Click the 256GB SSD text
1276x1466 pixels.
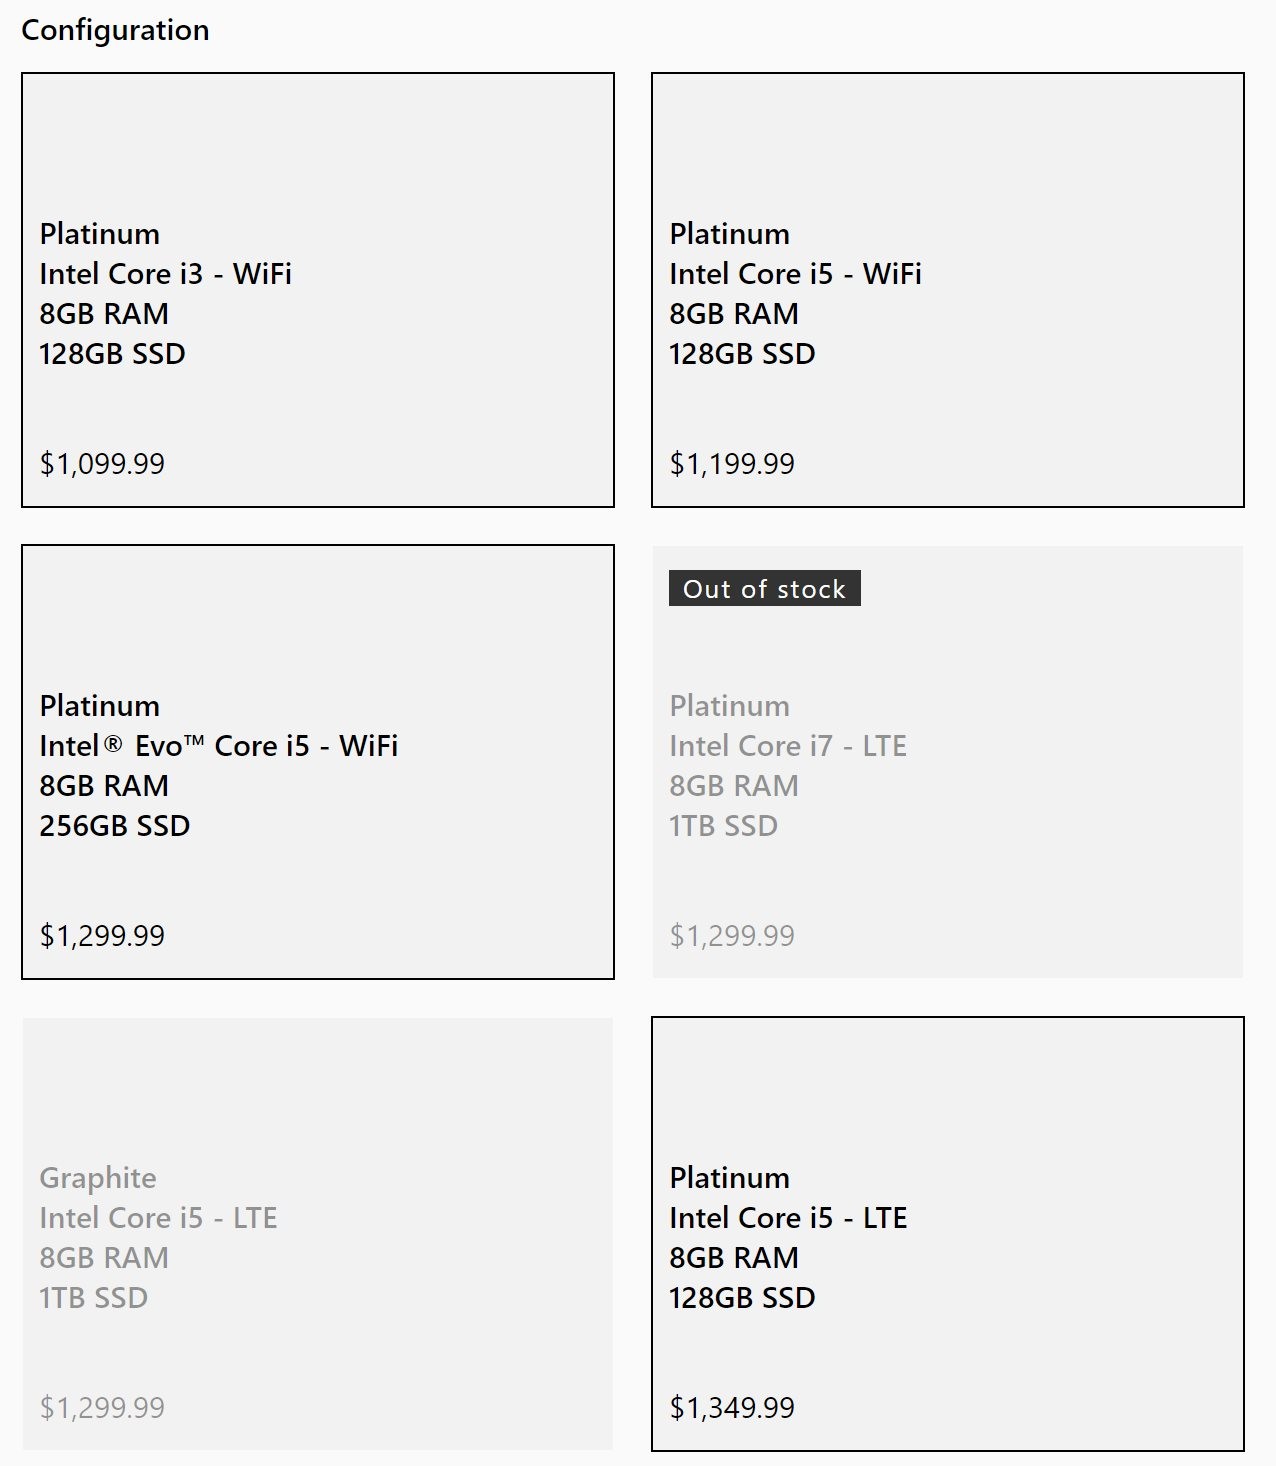[115, 826]
